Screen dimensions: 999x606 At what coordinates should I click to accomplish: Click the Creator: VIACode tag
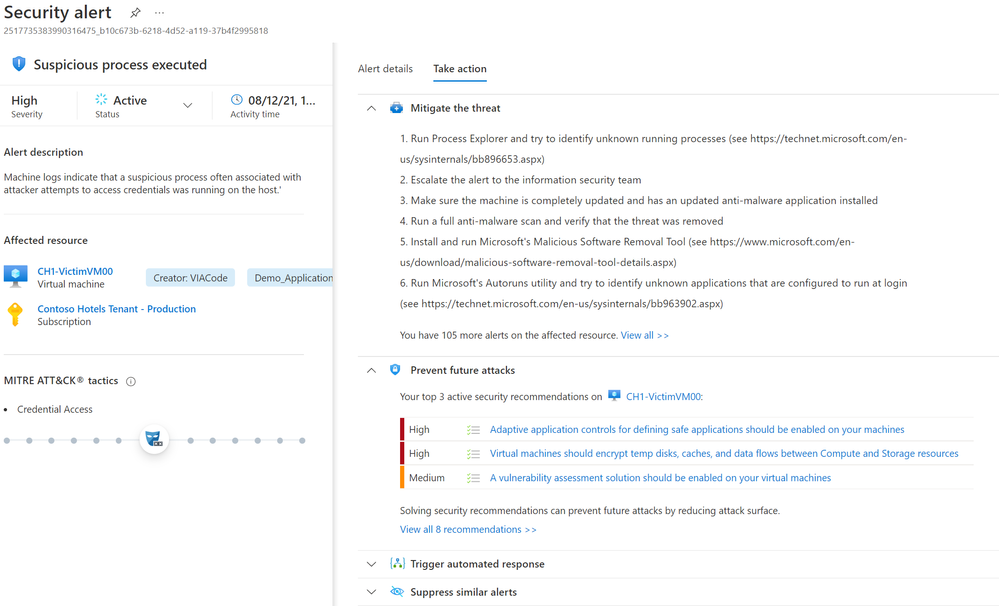point(190,278)
